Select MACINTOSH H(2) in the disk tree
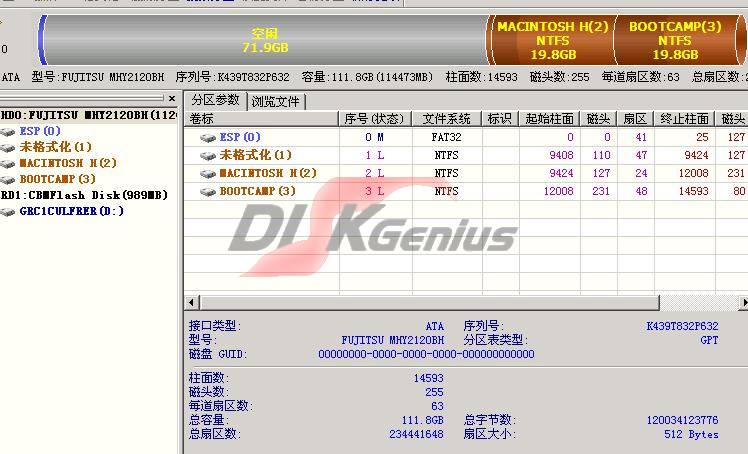The height and width of the screenshot is (454, 748). point(68,163)
